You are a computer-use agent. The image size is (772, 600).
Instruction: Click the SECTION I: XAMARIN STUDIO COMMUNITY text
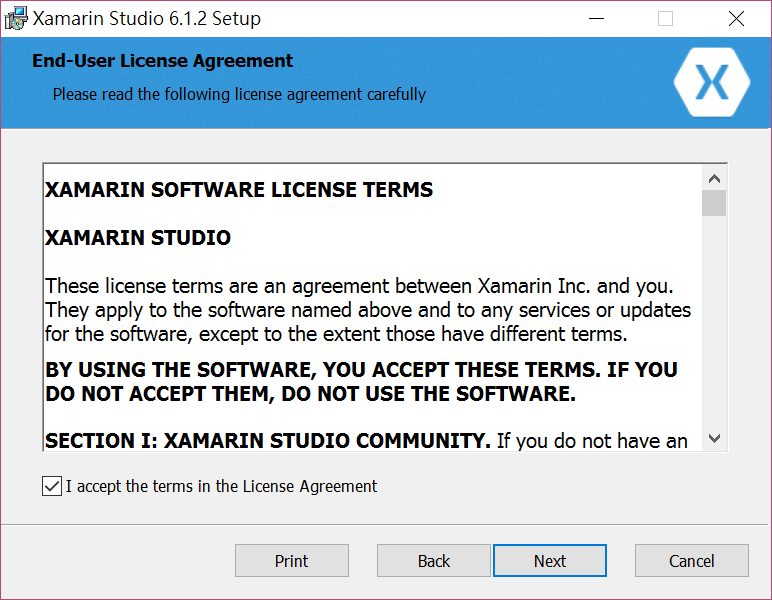268,441
